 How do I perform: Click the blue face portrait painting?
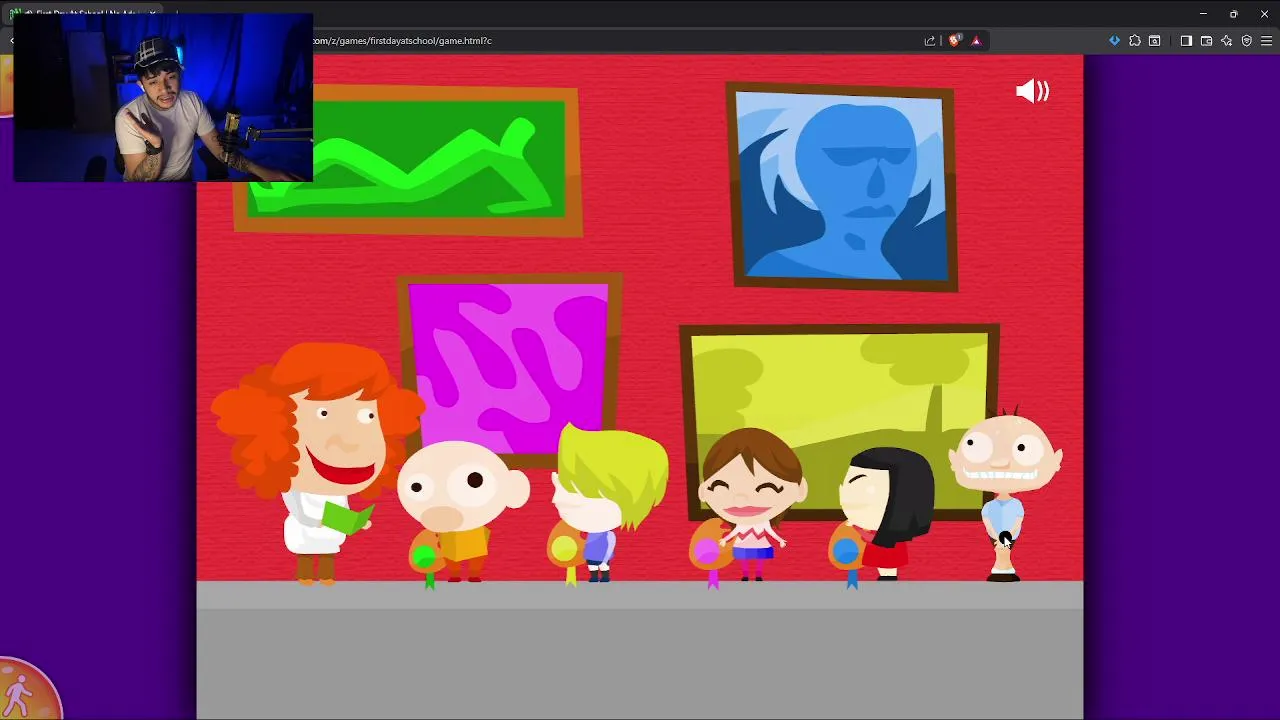coord(841,187)
